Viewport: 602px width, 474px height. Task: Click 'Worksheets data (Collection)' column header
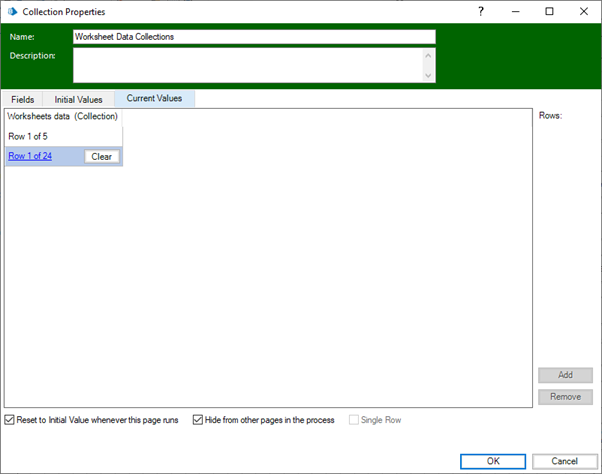tap(63, 116)
